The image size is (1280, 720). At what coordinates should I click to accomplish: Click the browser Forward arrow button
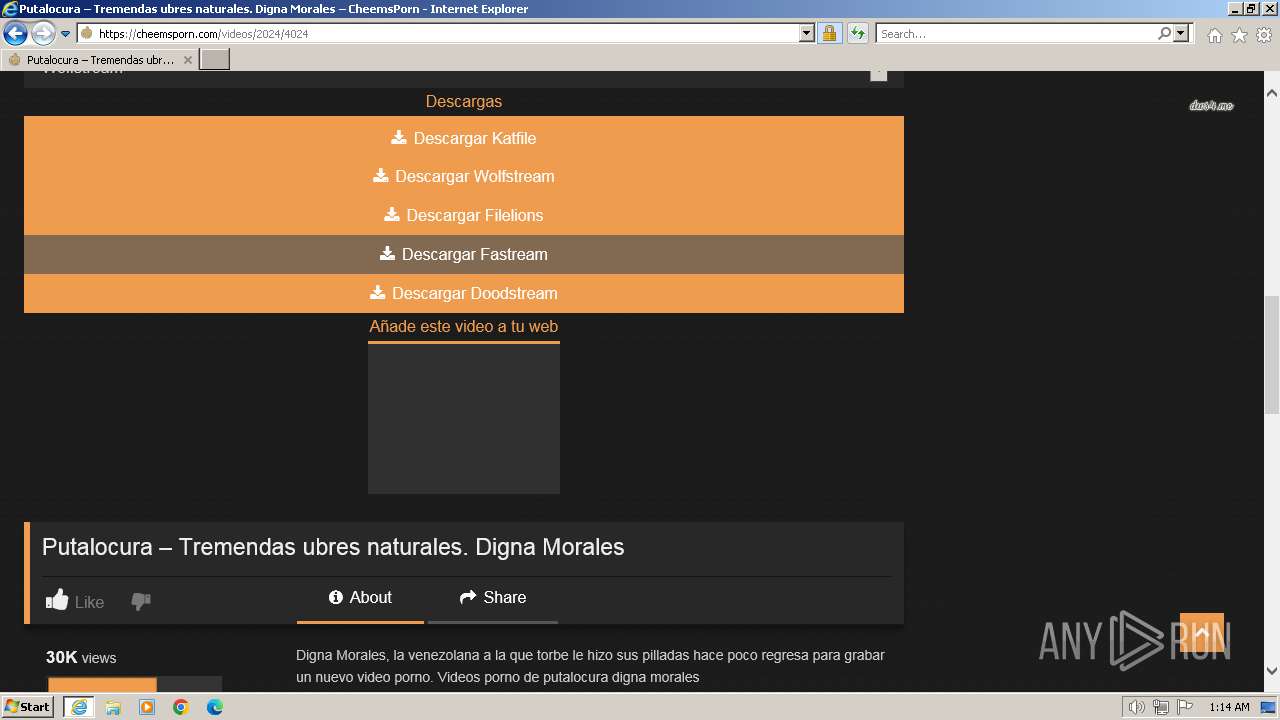click(x=43, y=34)
